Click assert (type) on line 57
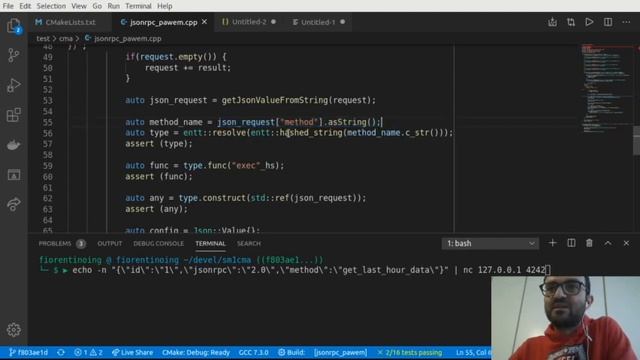640x360 pixels. pos(158,144)
